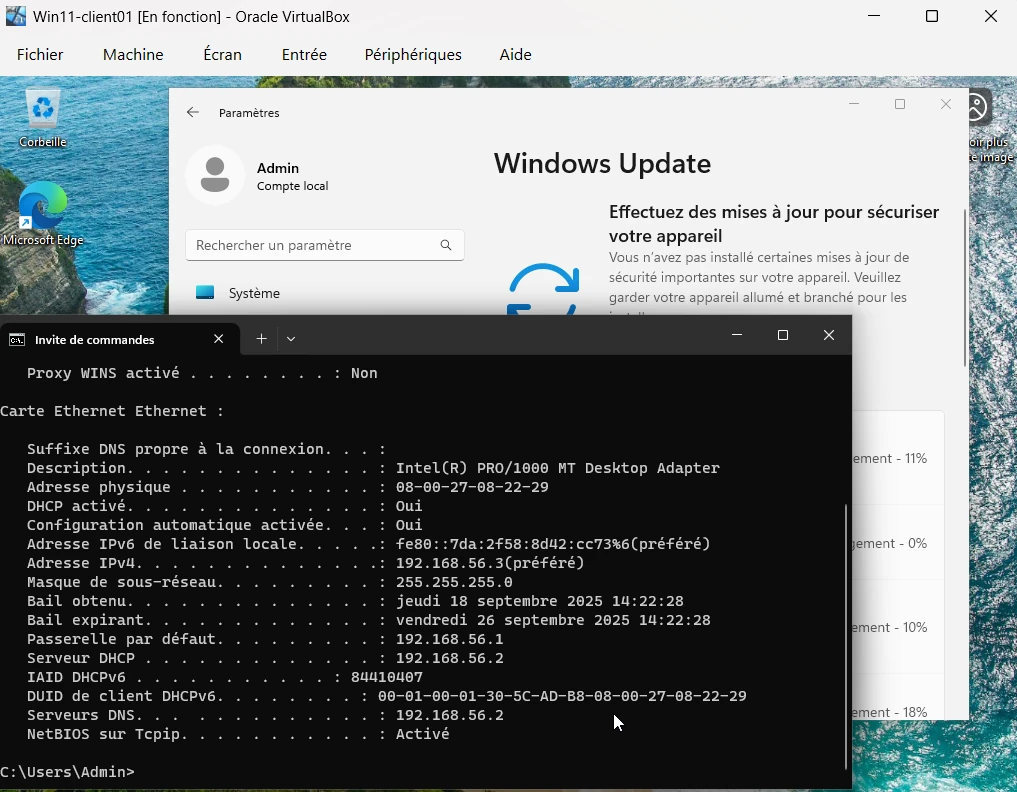The height and width of the screenshot is (792, 1017).
Task: Click the Carte Ethernet Ethernet line
Action: pos(112,411)
